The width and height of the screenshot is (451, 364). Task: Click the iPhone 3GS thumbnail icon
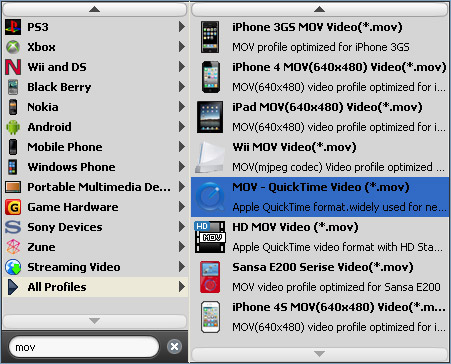click(x=210, y=37)
